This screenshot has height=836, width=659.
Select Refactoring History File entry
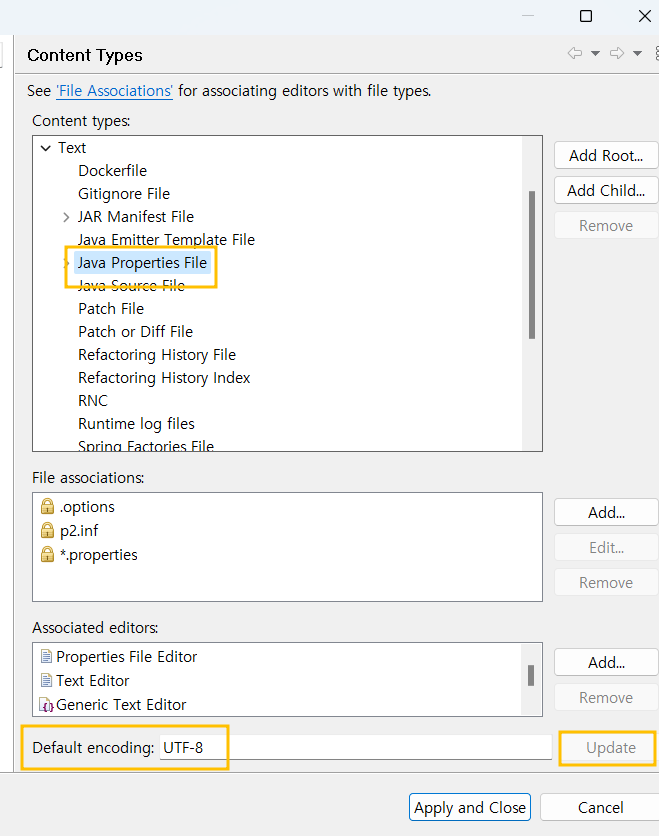(157, 355)
